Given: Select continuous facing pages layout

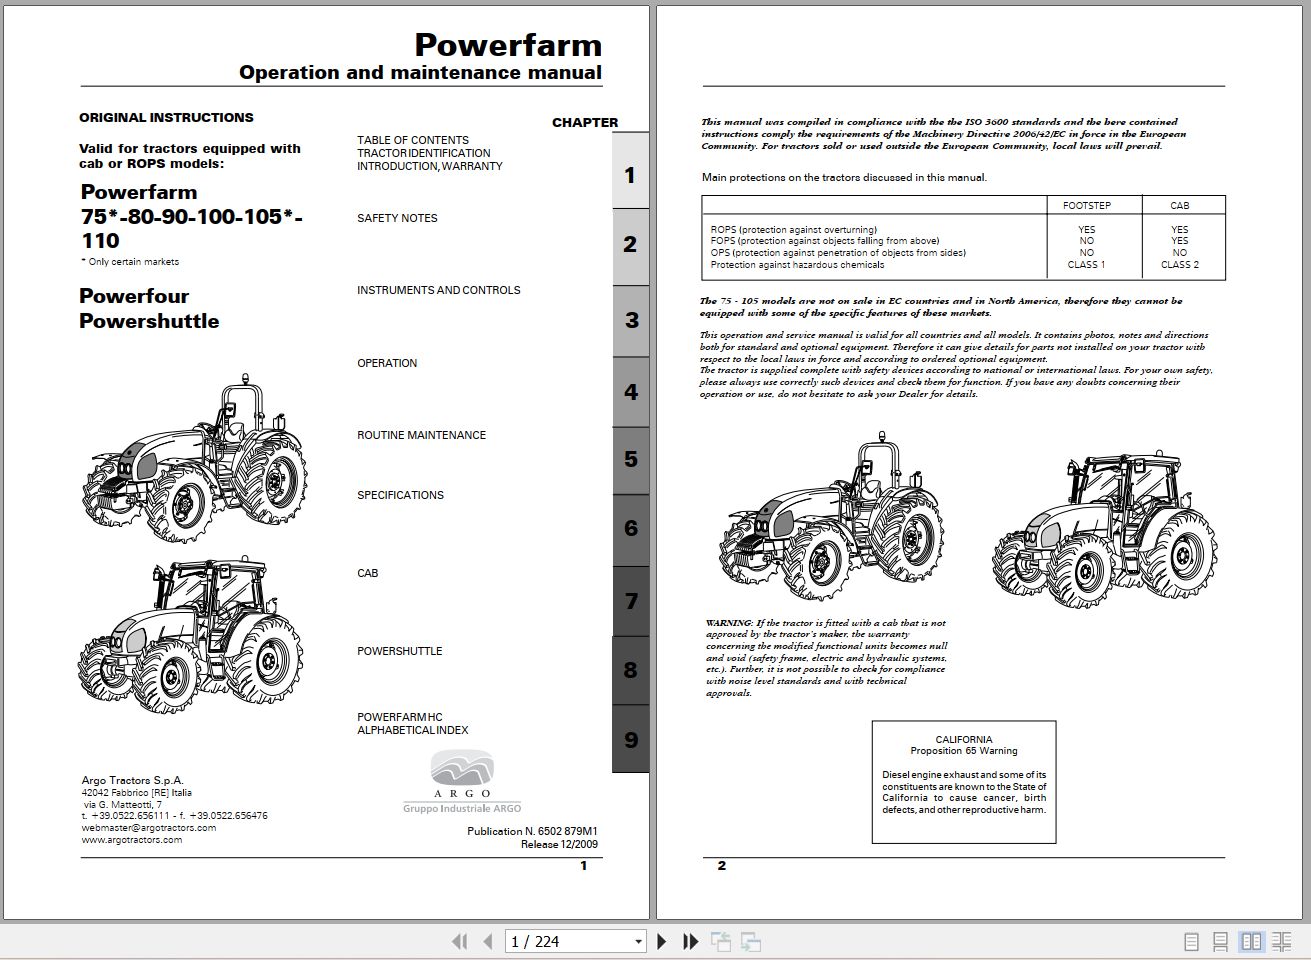Looking at the screenshot, I should [x=1282, y=941].
